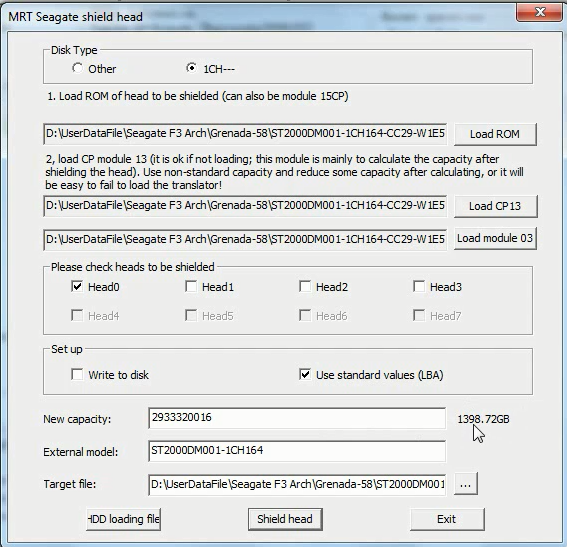Click the disabled Head5 checkbox
Image resolution: width=567 pixels, height=547 pixels.
tap(191, 316)
